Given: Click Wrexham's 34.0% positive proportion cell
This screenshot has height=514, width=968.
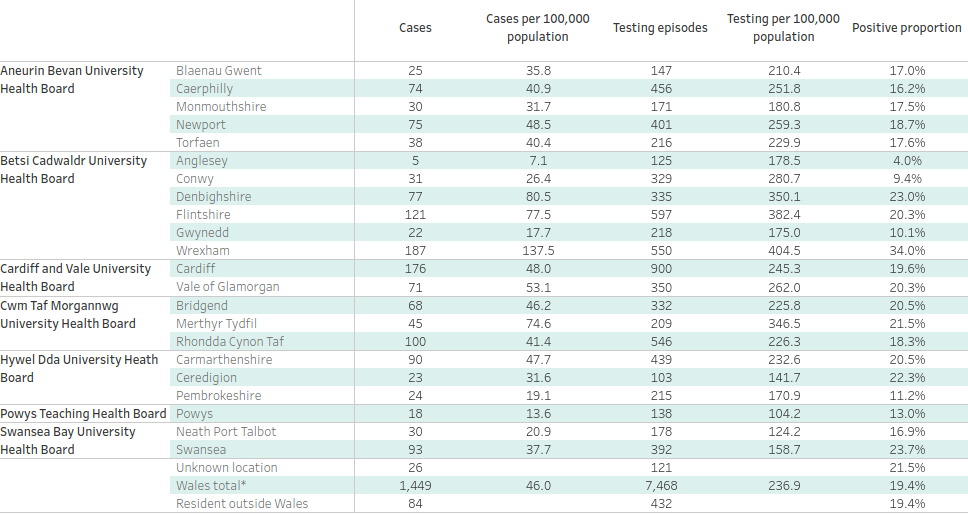Looking at the screenshot, I should [907, 251].
